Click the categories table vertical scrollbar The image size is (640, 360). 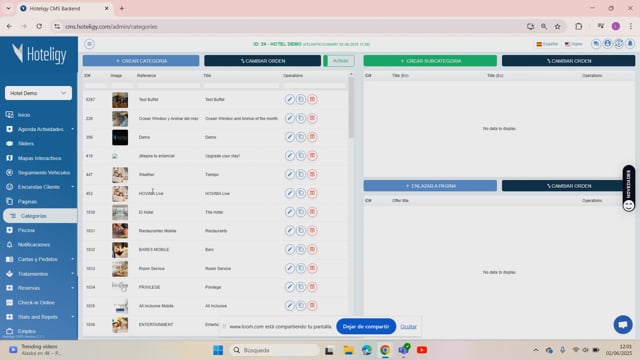(351, 109)
